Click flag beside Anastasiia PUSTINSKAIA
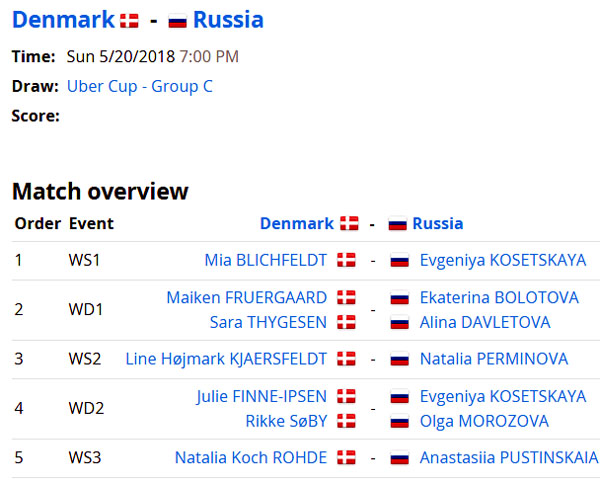 pos(400,458)
